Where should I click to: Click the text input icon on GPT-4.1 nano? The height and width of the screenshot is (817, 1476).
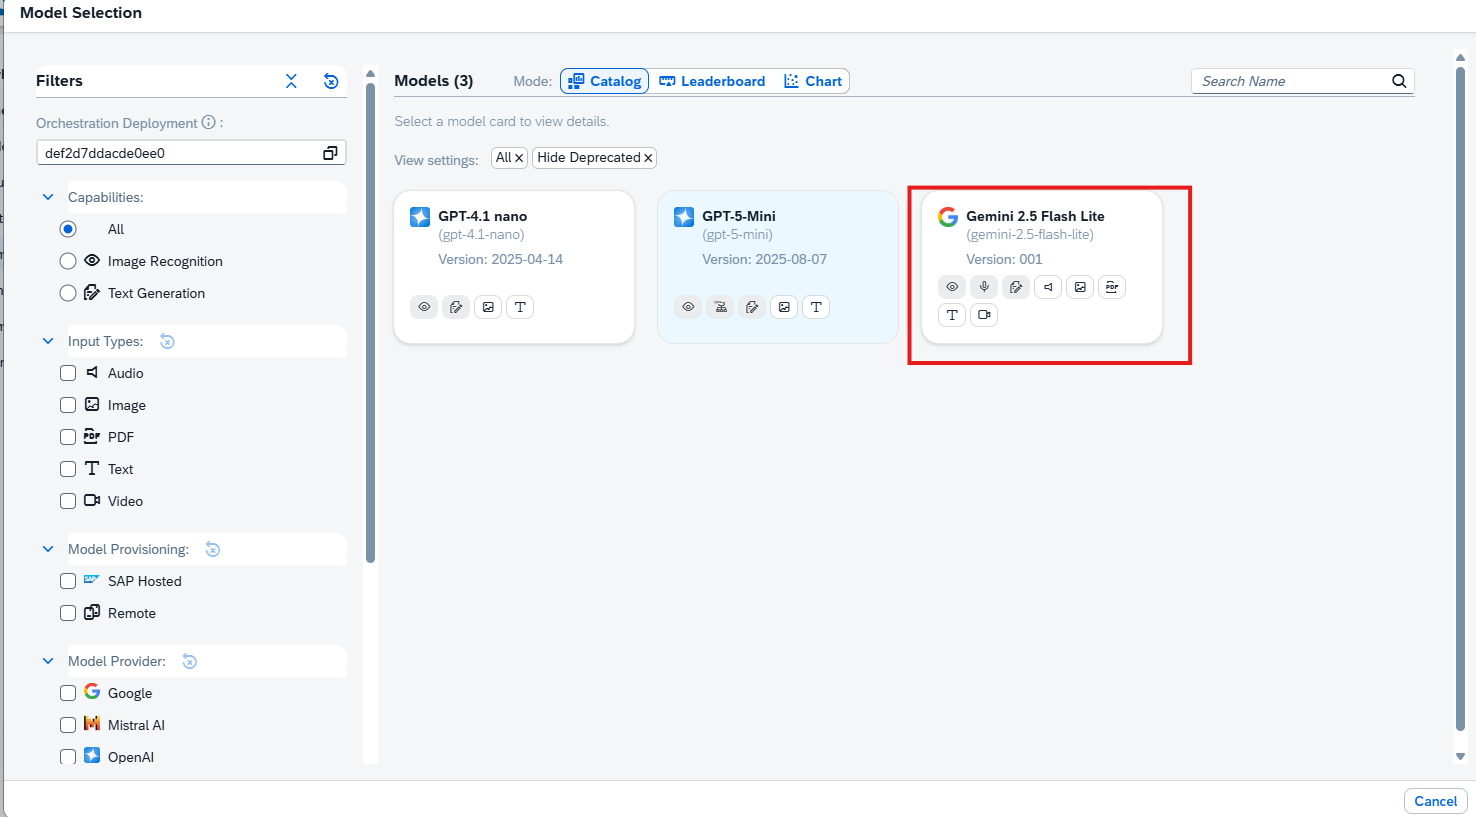click(x=520, y=307)
